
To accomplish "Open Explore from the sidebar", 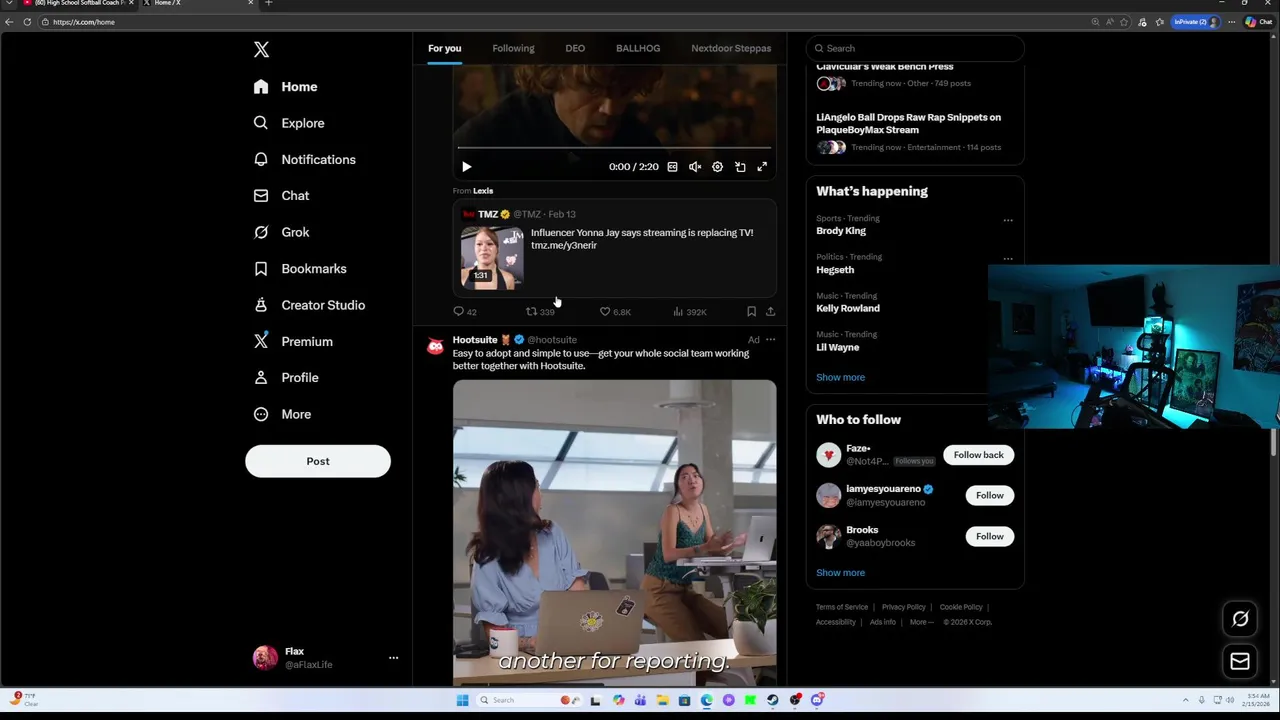I will tap(289, 123).
